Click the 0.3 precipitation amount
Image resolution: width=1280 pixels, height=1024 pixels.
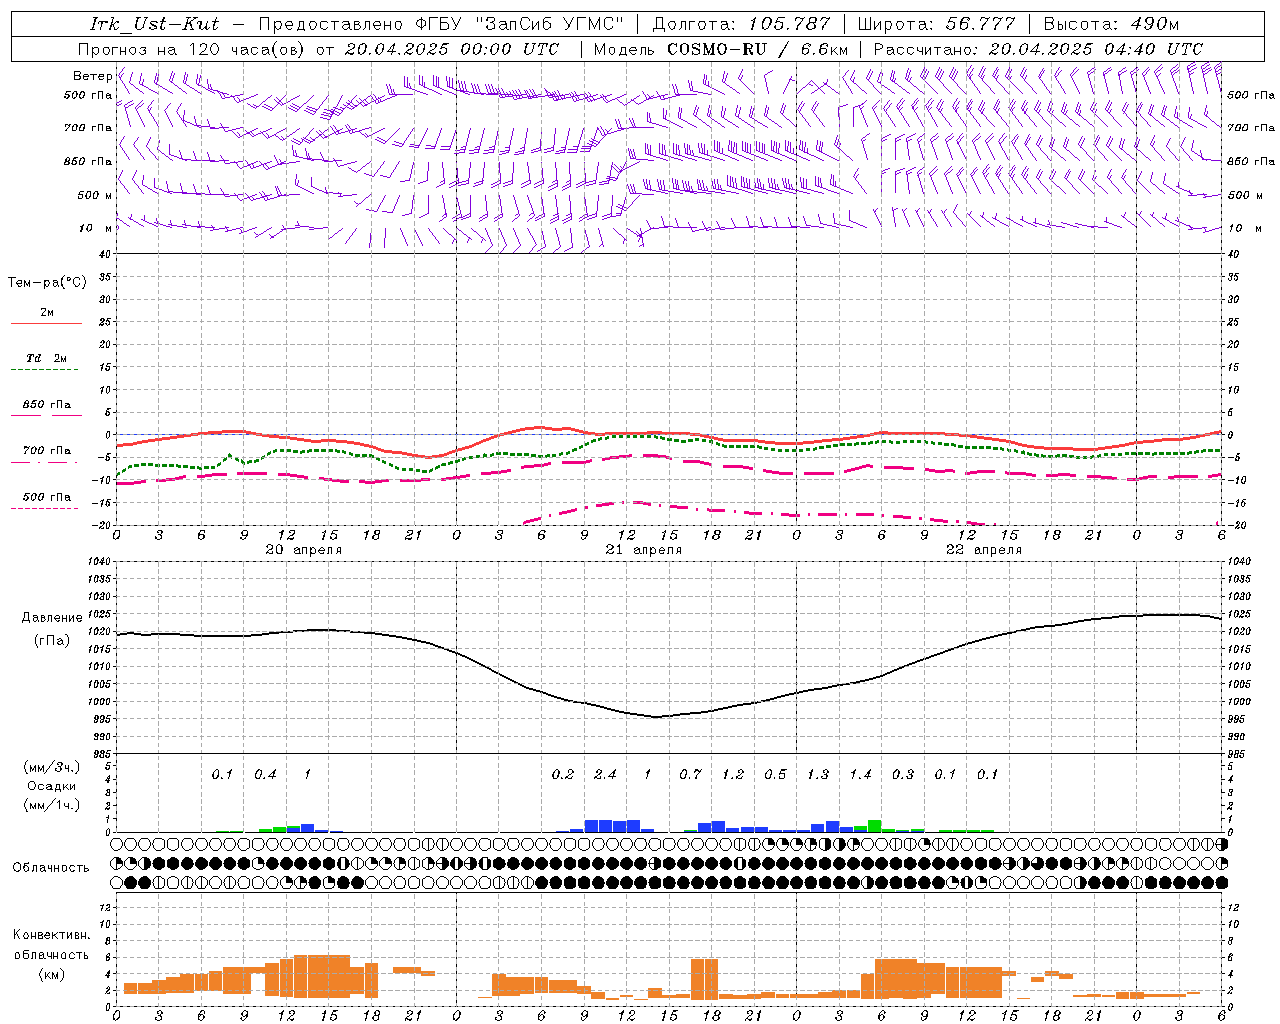point(903,775)
